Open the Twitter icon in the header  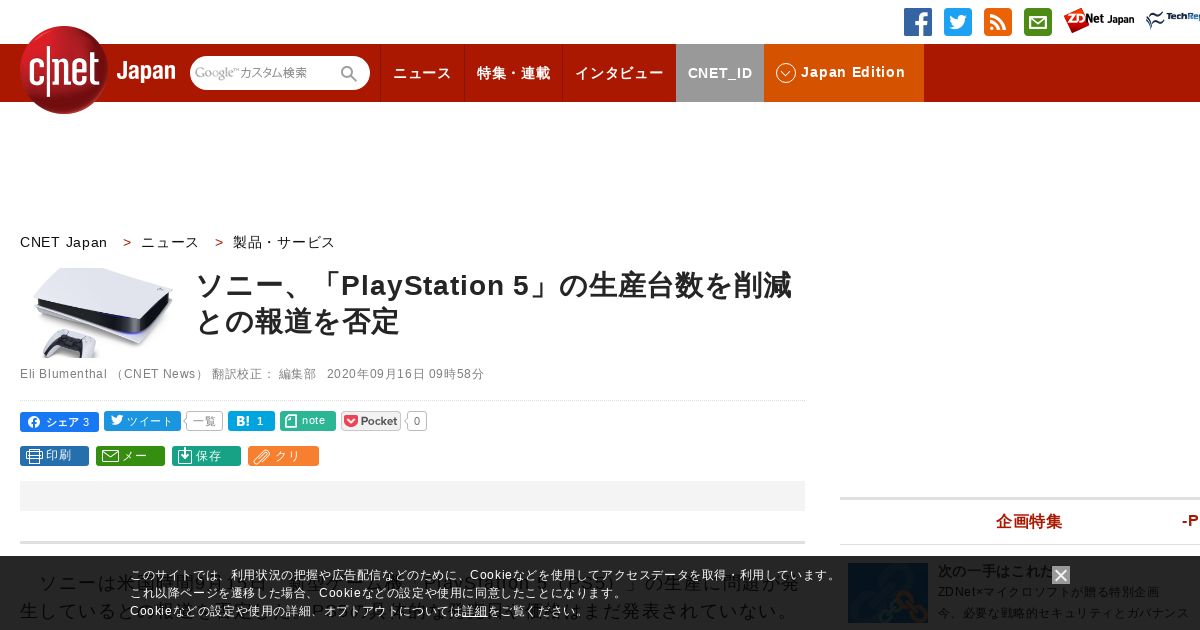coord(958,22)
